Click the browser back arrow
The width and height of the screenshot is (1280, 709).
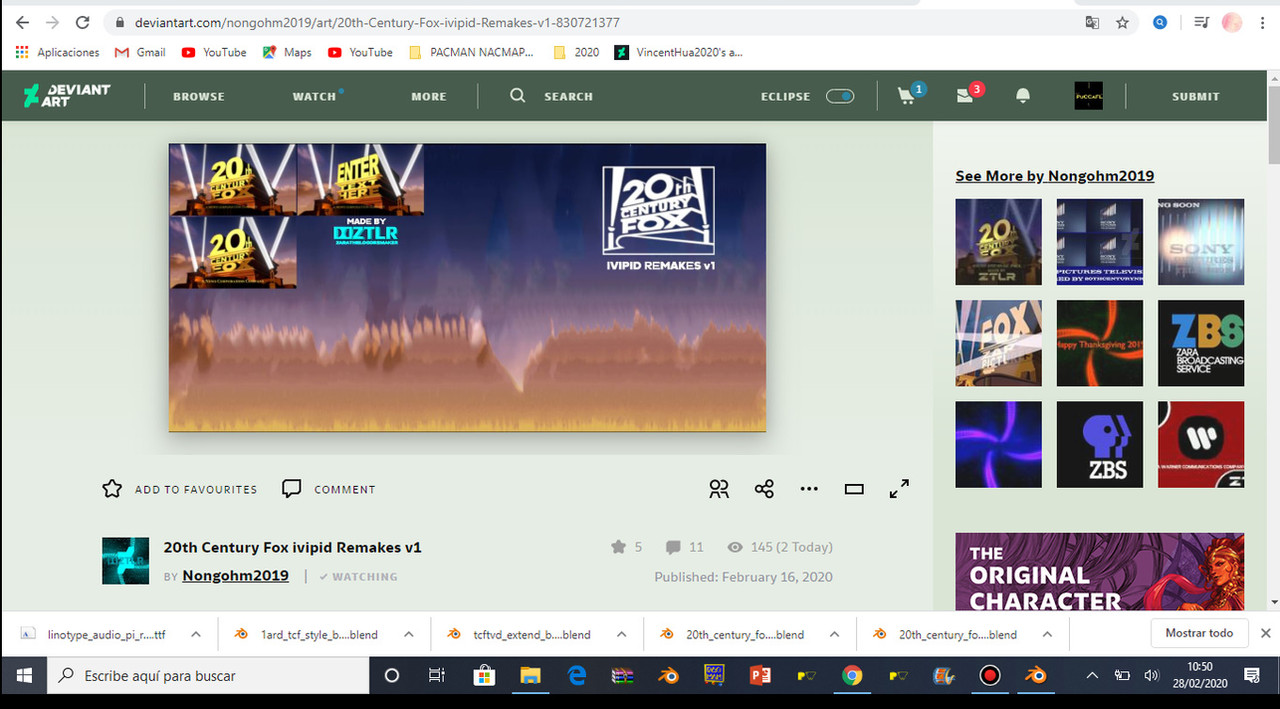pos(23,22)
